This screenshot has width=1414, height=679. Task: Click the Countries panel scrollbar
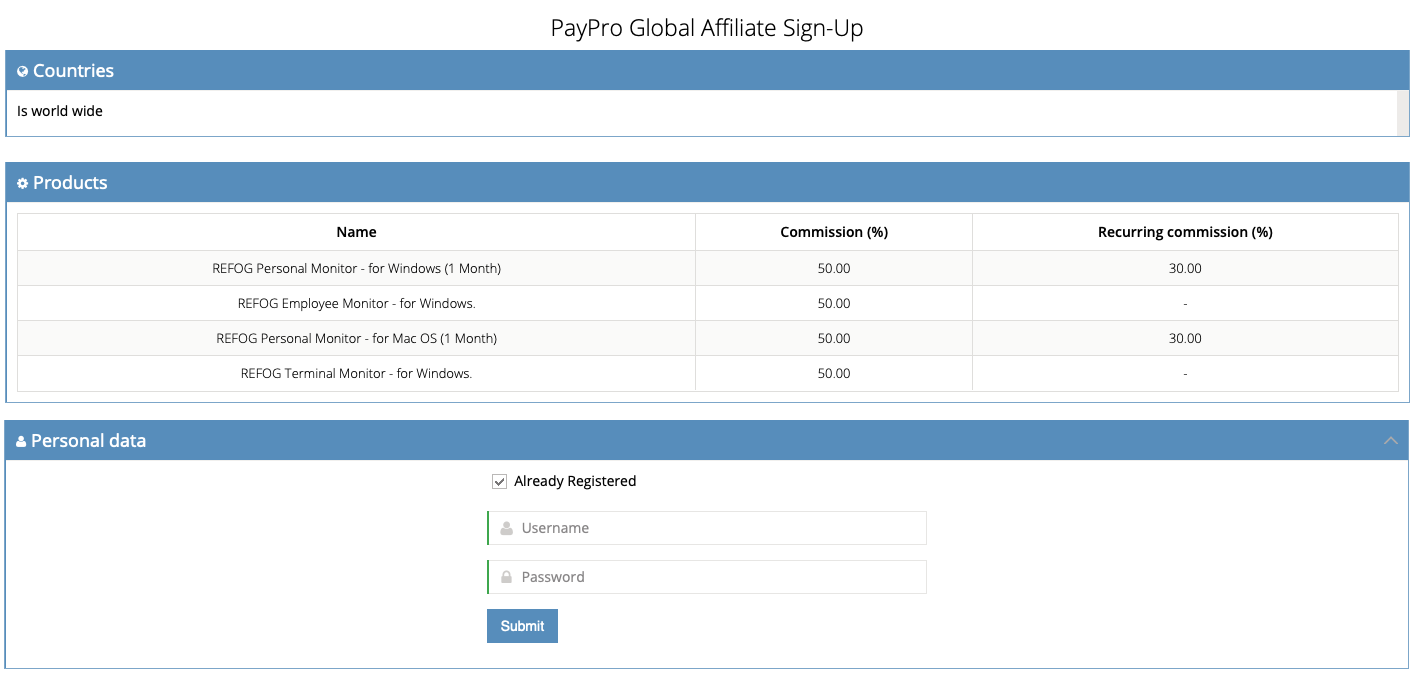tap(1403, 113)
